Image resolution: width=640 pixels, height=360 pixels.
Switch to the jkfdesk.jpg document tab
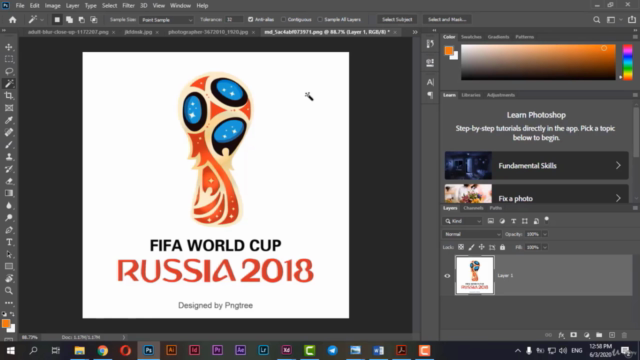138,32
